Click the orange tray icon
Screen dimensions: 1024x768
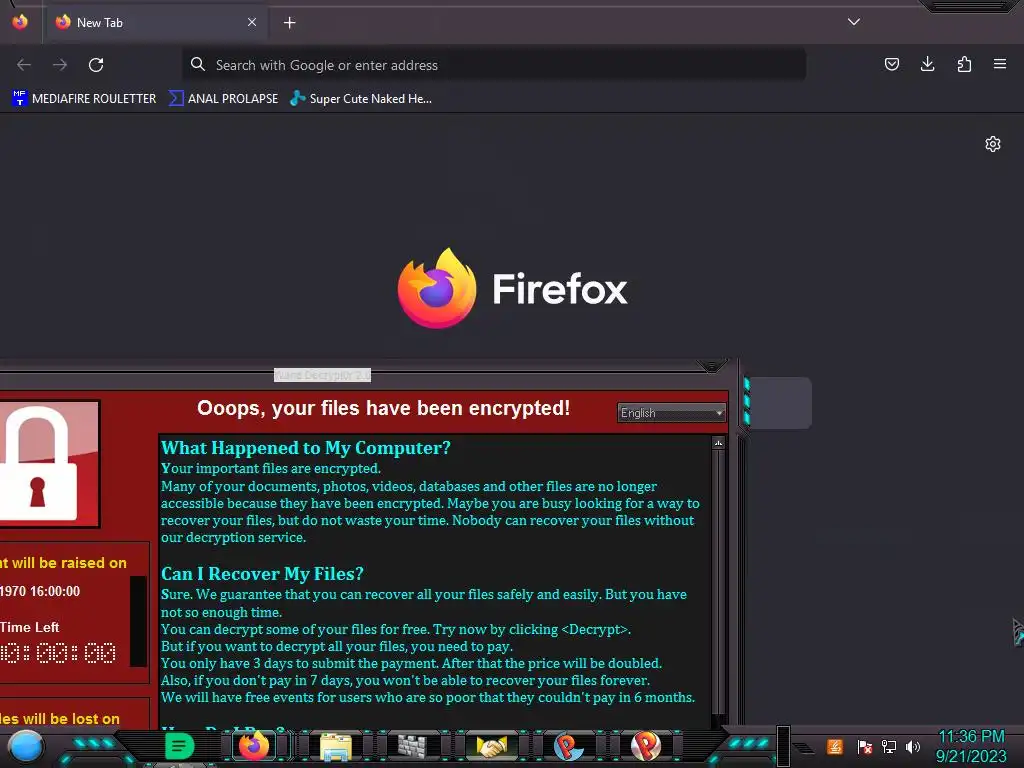coord(835,746)
